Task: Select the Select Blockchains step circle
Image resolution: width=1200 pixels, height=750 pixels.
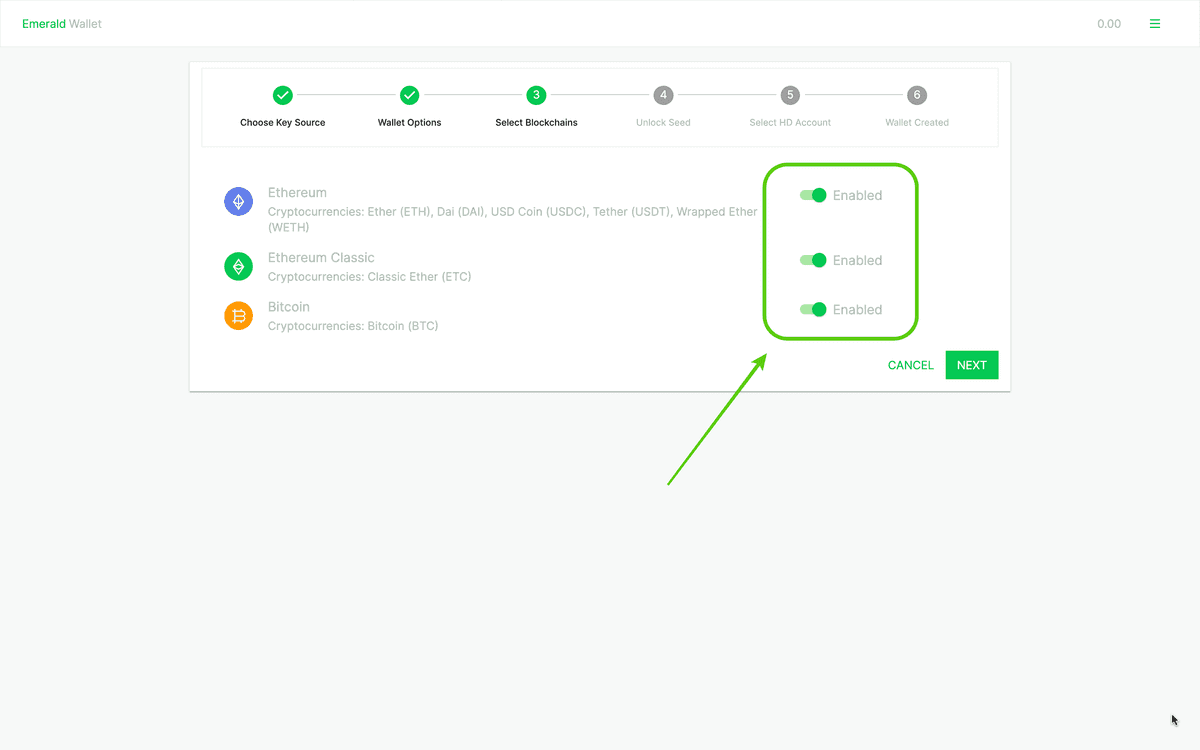Action: (x=536, y=95)
